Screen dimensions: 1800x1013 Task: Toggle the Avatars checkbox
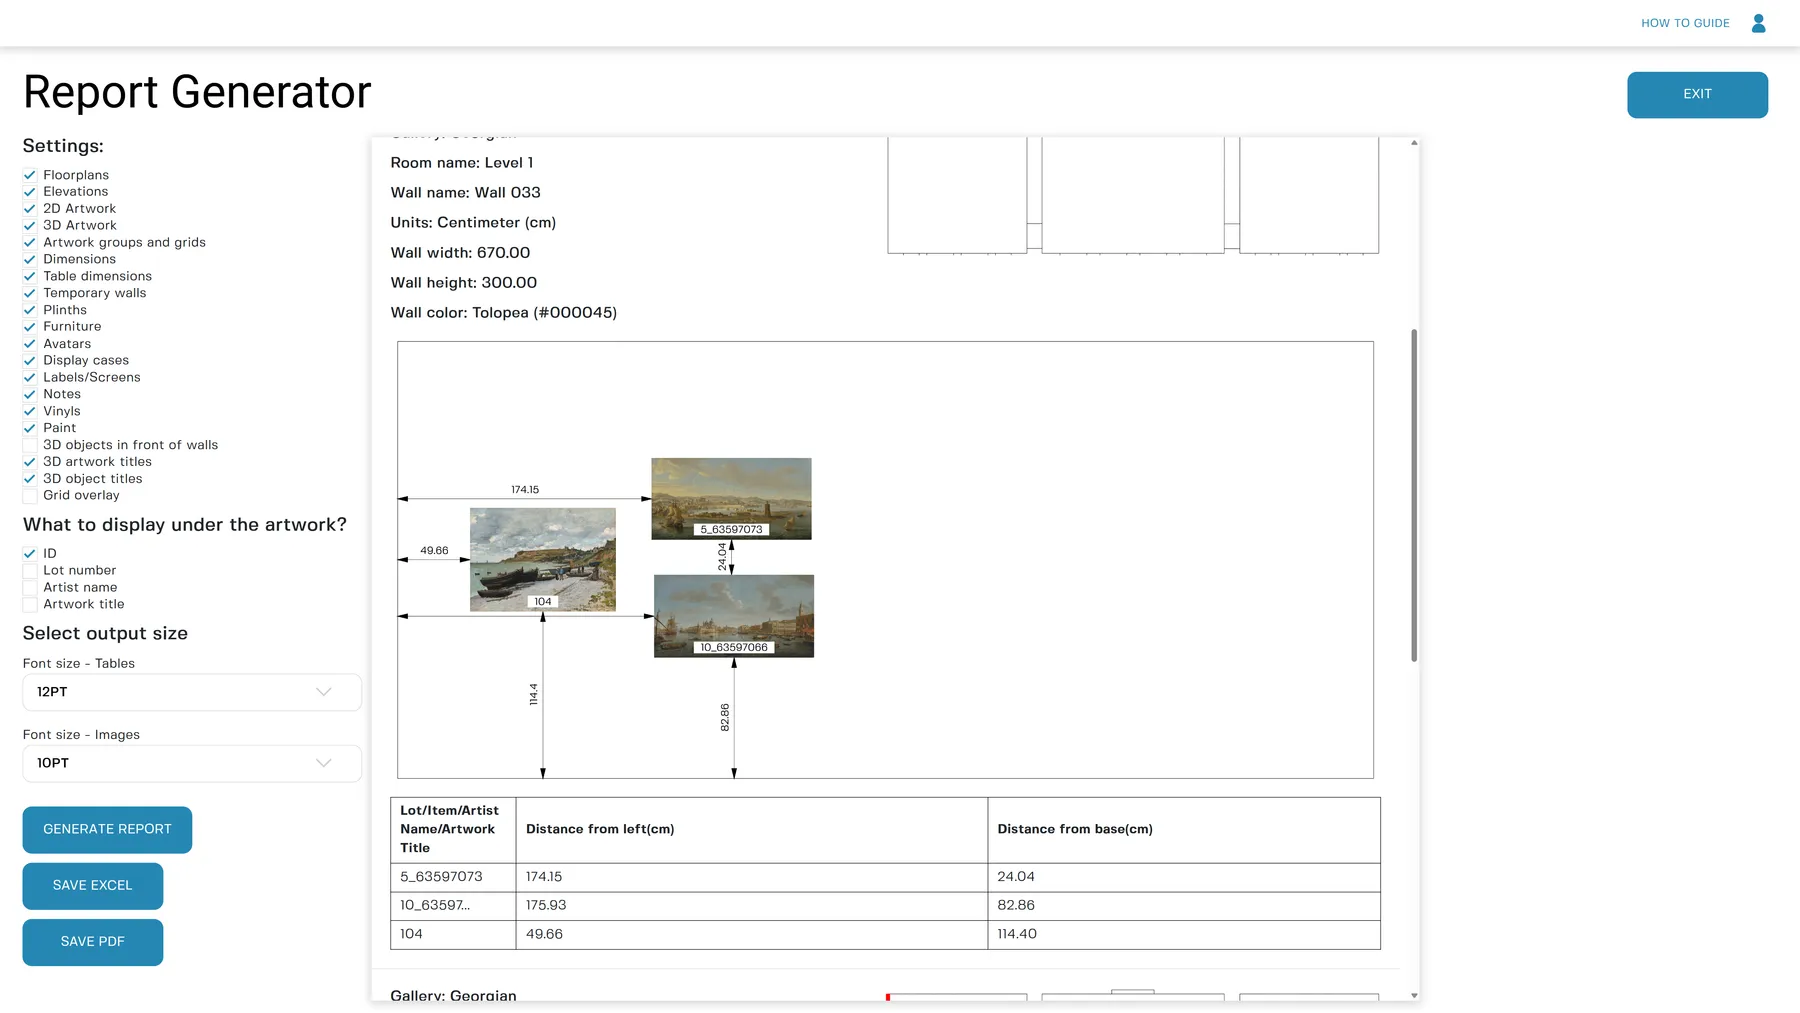click(30, 344)
